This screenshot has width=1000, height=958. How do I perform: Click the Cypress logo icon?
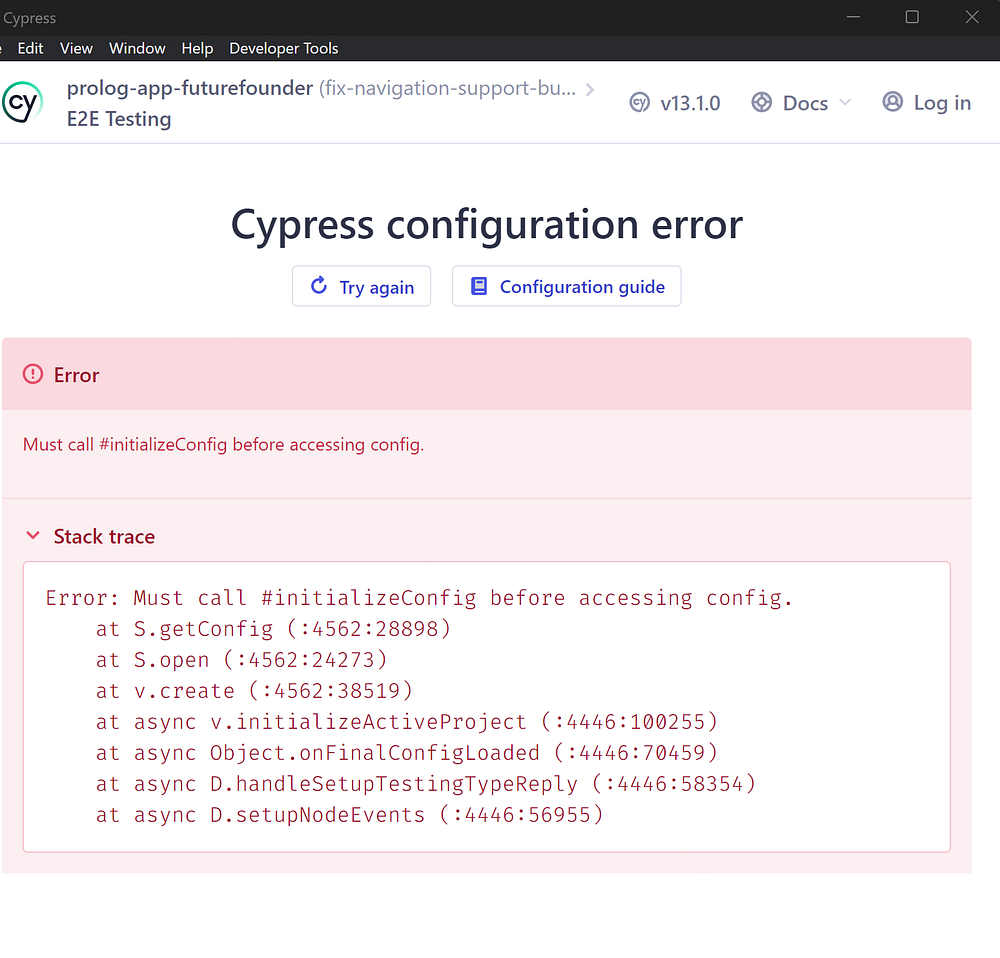click(x=22, y=103)
